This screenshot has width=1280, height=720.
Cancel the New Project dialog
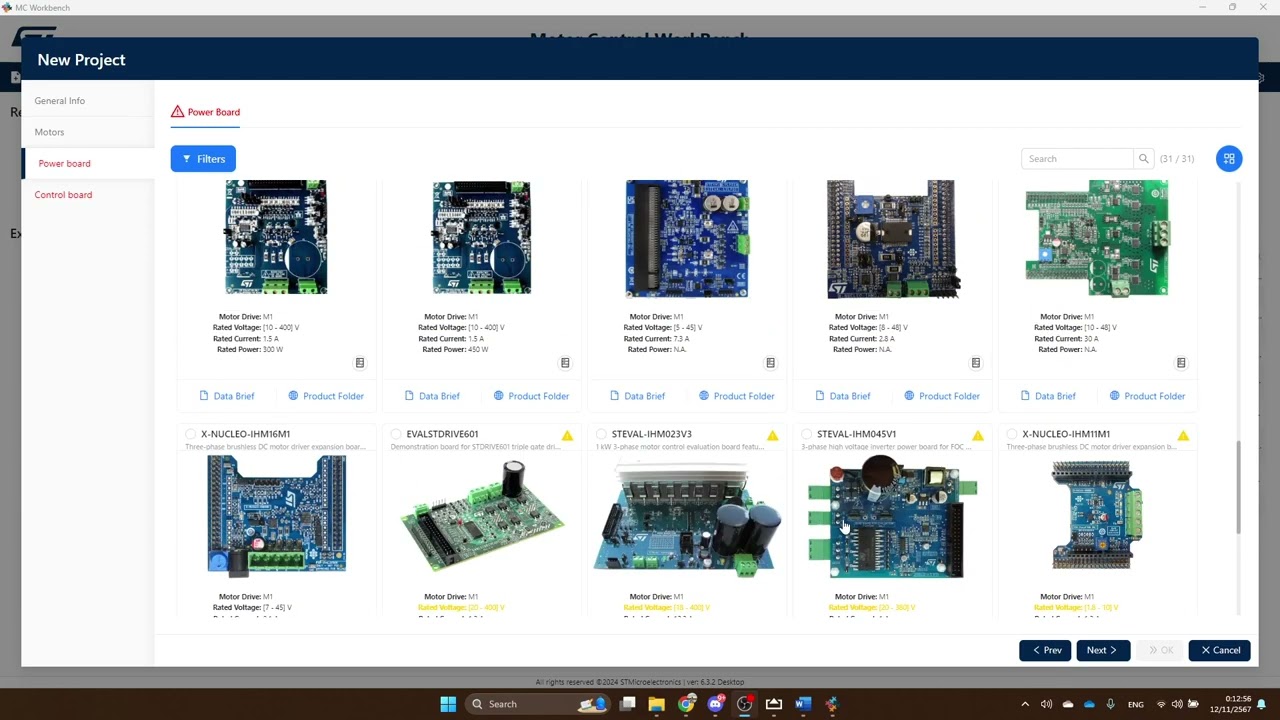pyautogui.click(x=1220, y=650)
